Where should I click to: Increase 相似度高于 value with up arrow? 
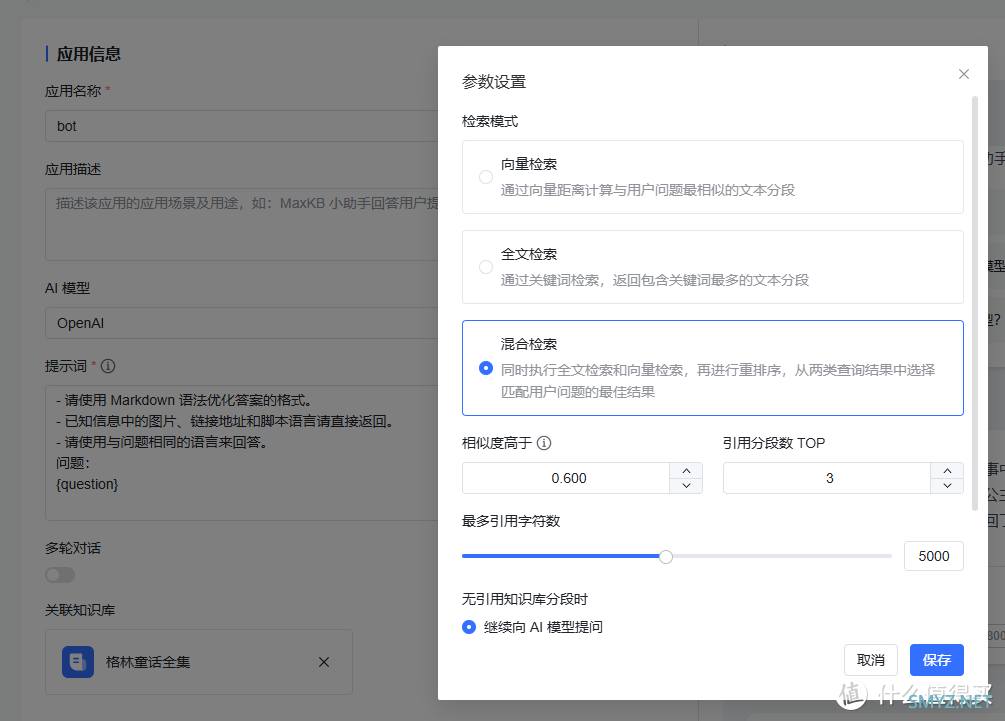686,470
